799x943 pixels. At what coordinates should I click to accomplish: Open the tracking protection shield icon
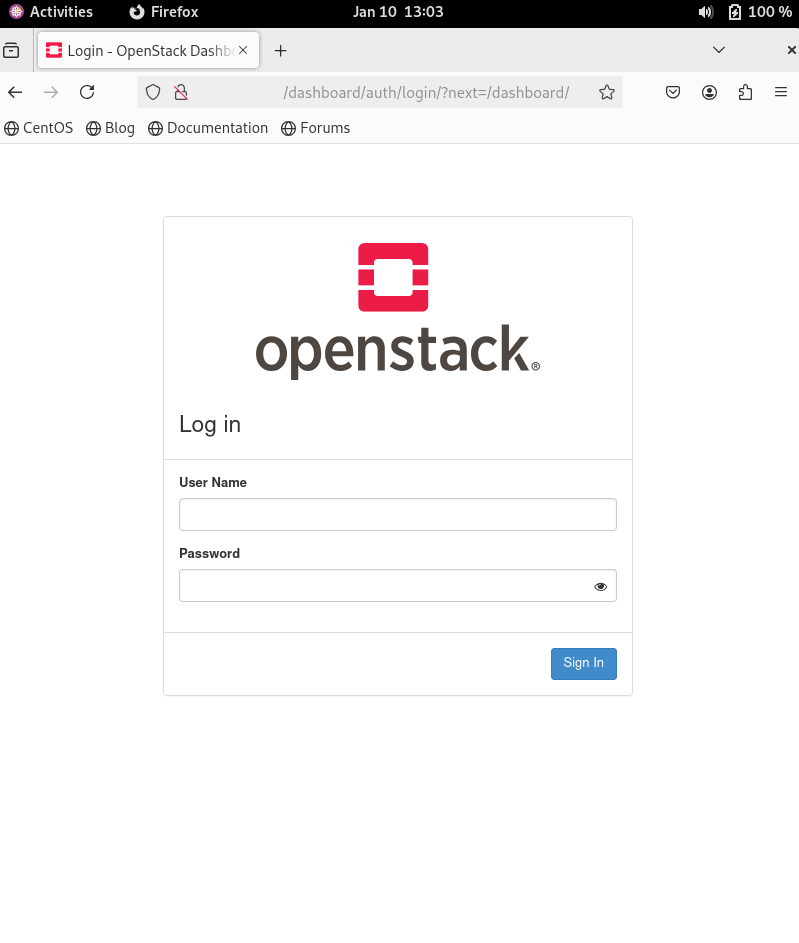click(x=153, y=92)
